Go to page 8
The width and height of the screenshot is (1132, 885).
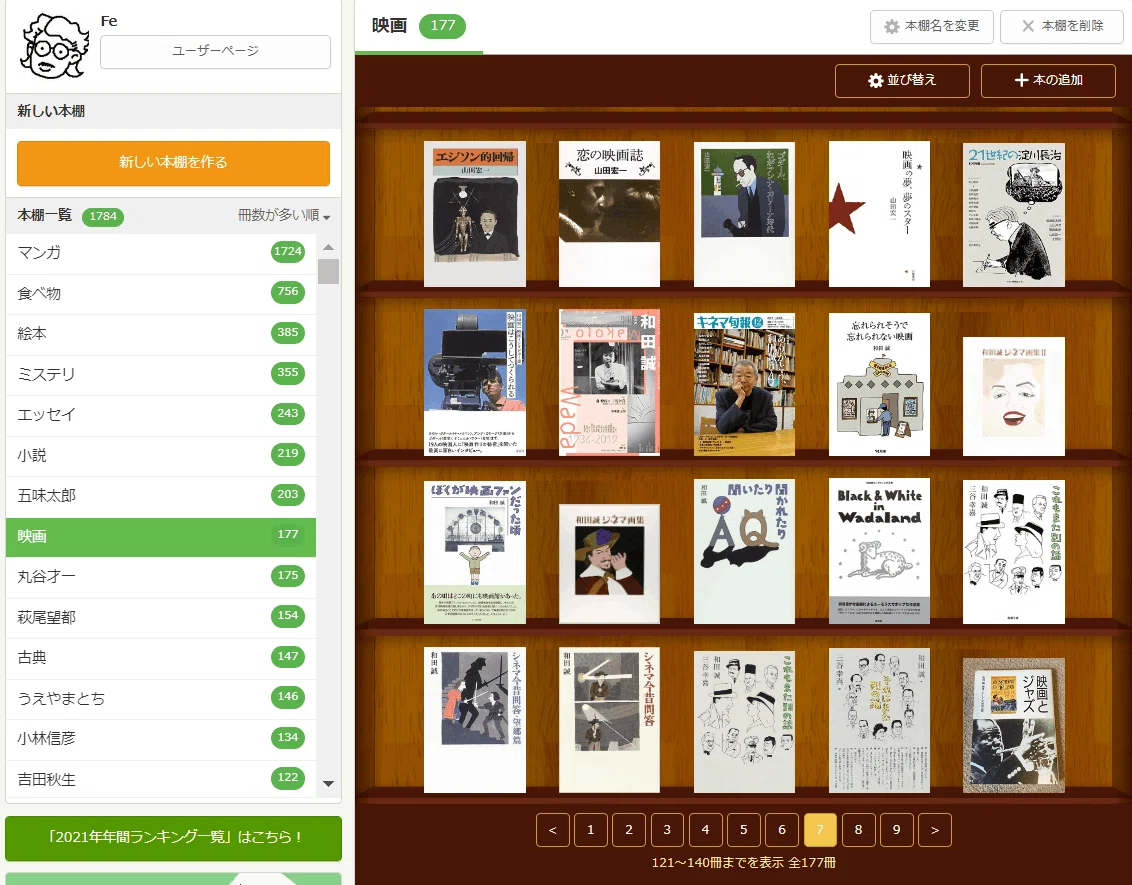click(858, 830)
